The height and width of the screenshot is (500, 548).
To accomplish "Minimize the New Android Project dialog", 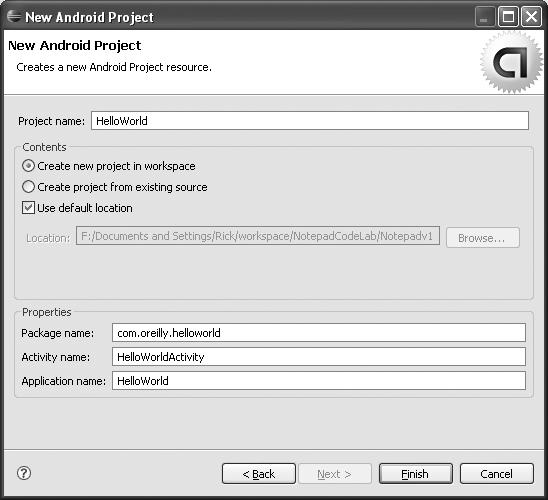I will pyautogui.click(x=485, y=17).
